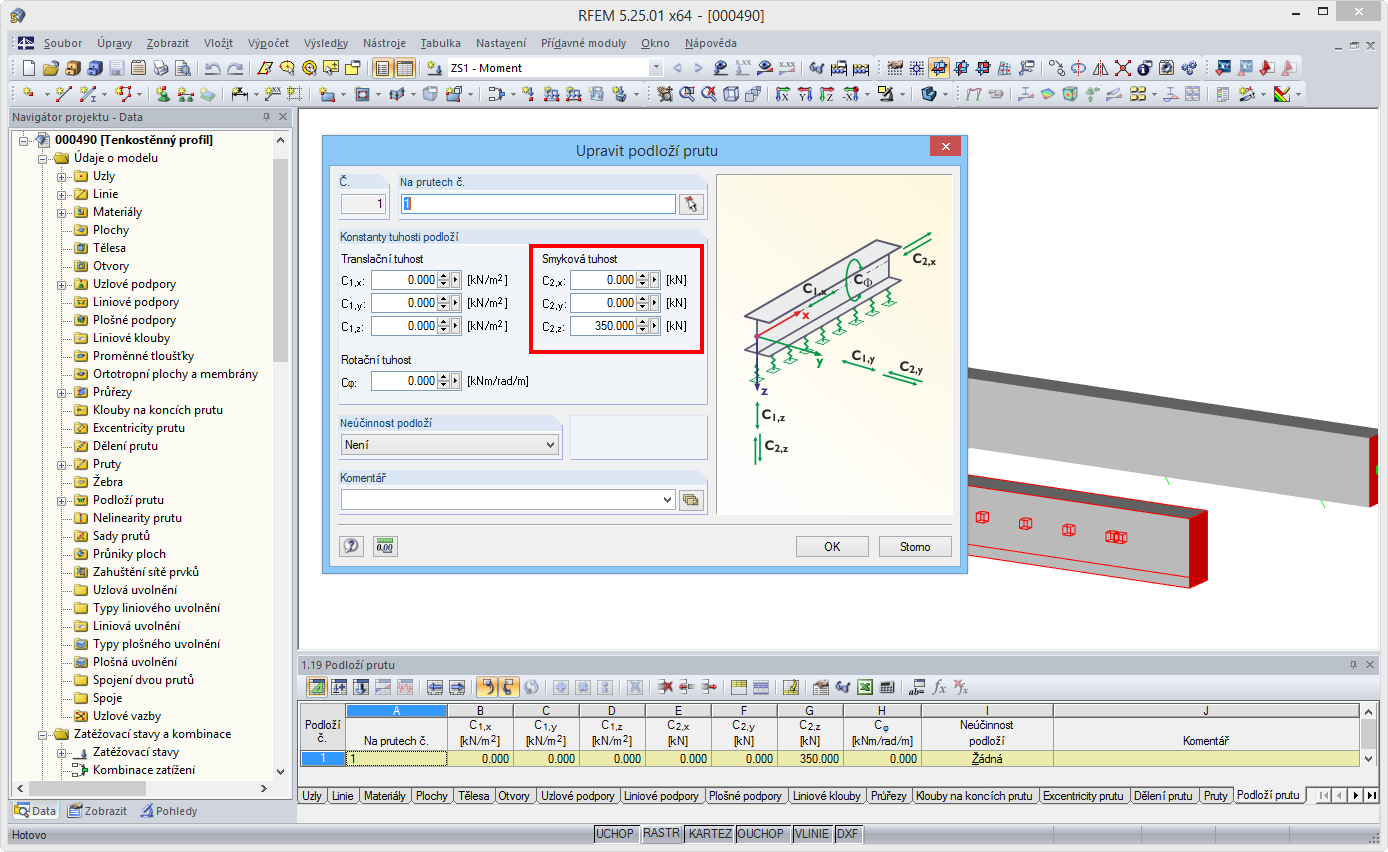The height and width of the screenshot is (852, 1388).
Task: Click the New document icon in the toolbar
Action: tap(28, 68)
